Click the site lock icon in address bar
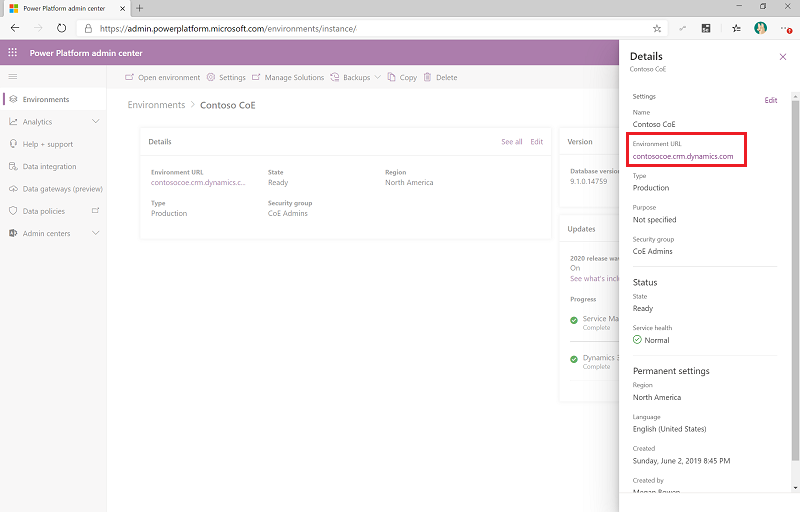Screen dimensions: 800x512 click(88, 29)
